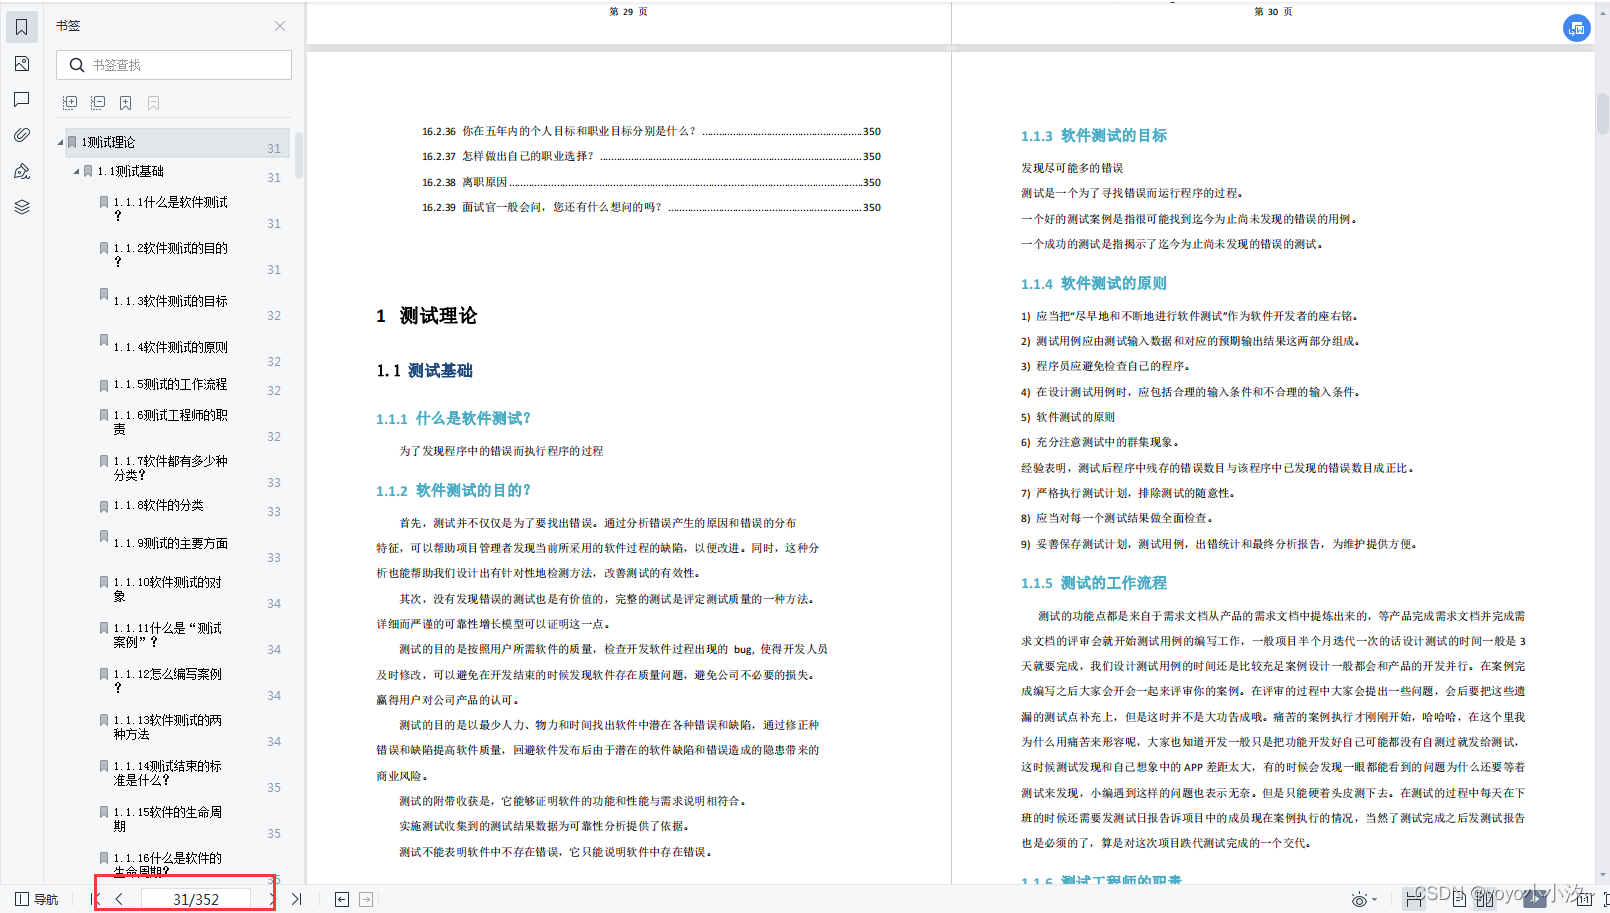Click TOC entry 16.2.39 面试官一般会问
The height and width of the screenshot is (913, 1610).
point(651,207)
